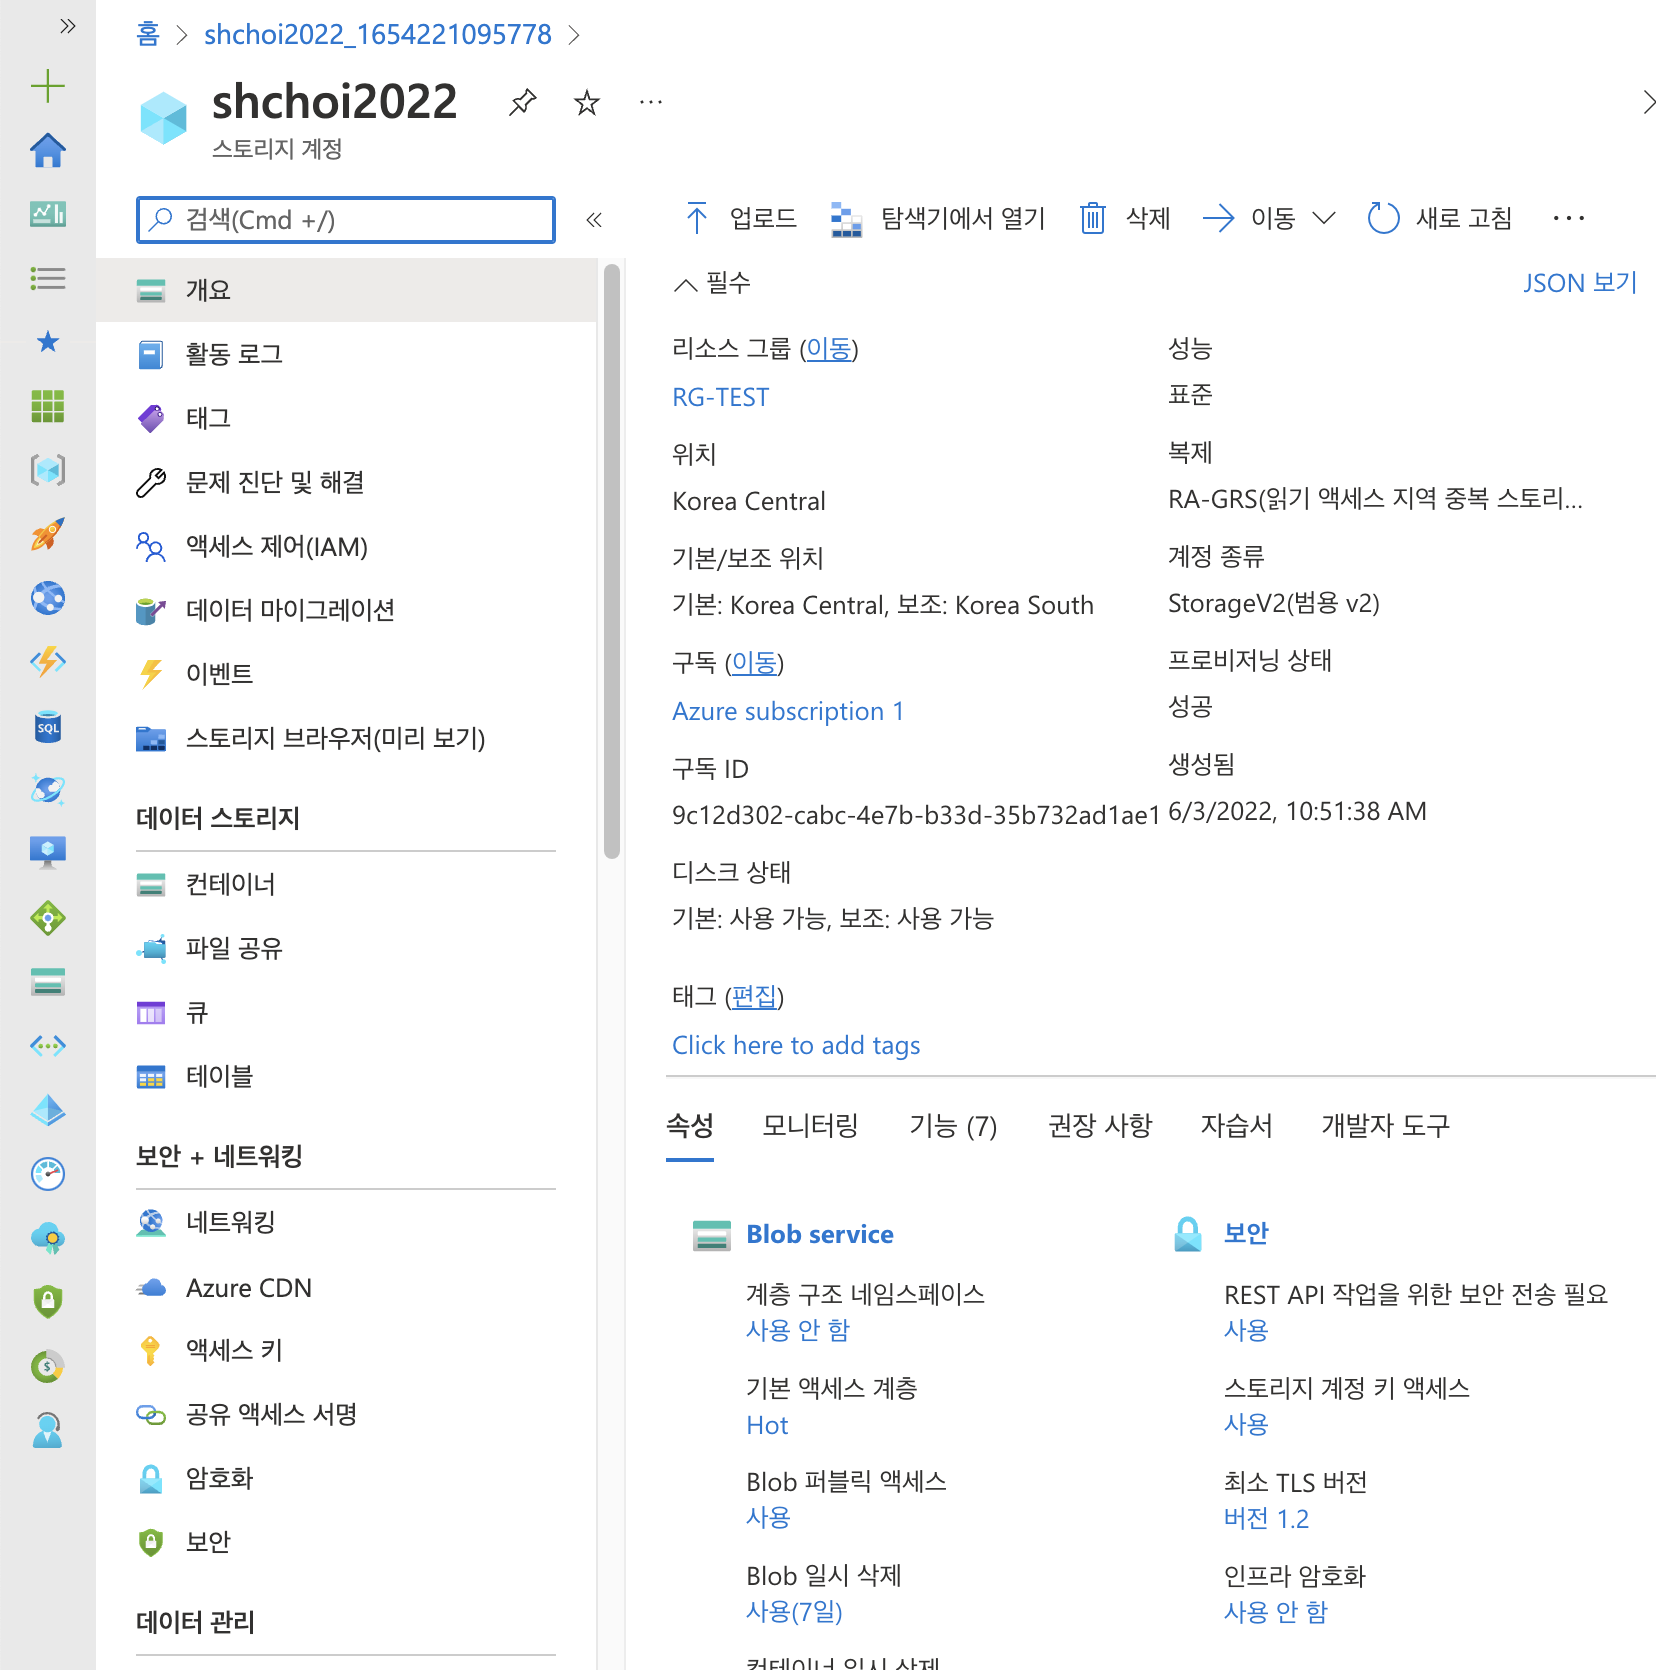Image resolution: width=1656 pixels, height=1670 pixels.
Task: Pin shchoi2022 to dashboard with pin icon
Action: click(x=522, y=102)
